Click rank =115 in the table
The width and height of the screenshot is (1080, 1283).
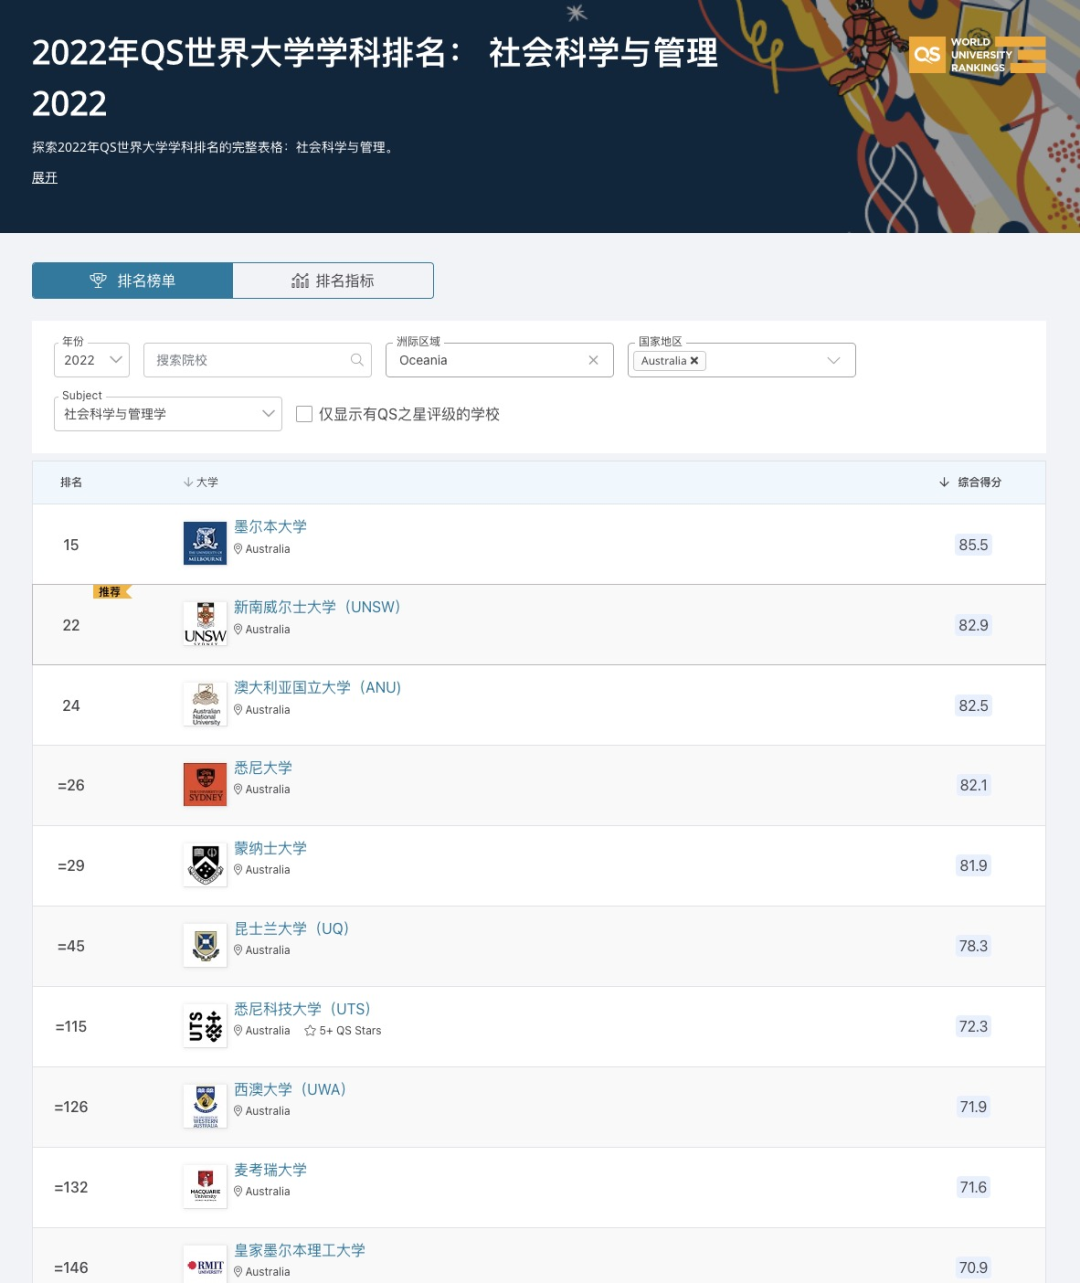point(71,1026)
